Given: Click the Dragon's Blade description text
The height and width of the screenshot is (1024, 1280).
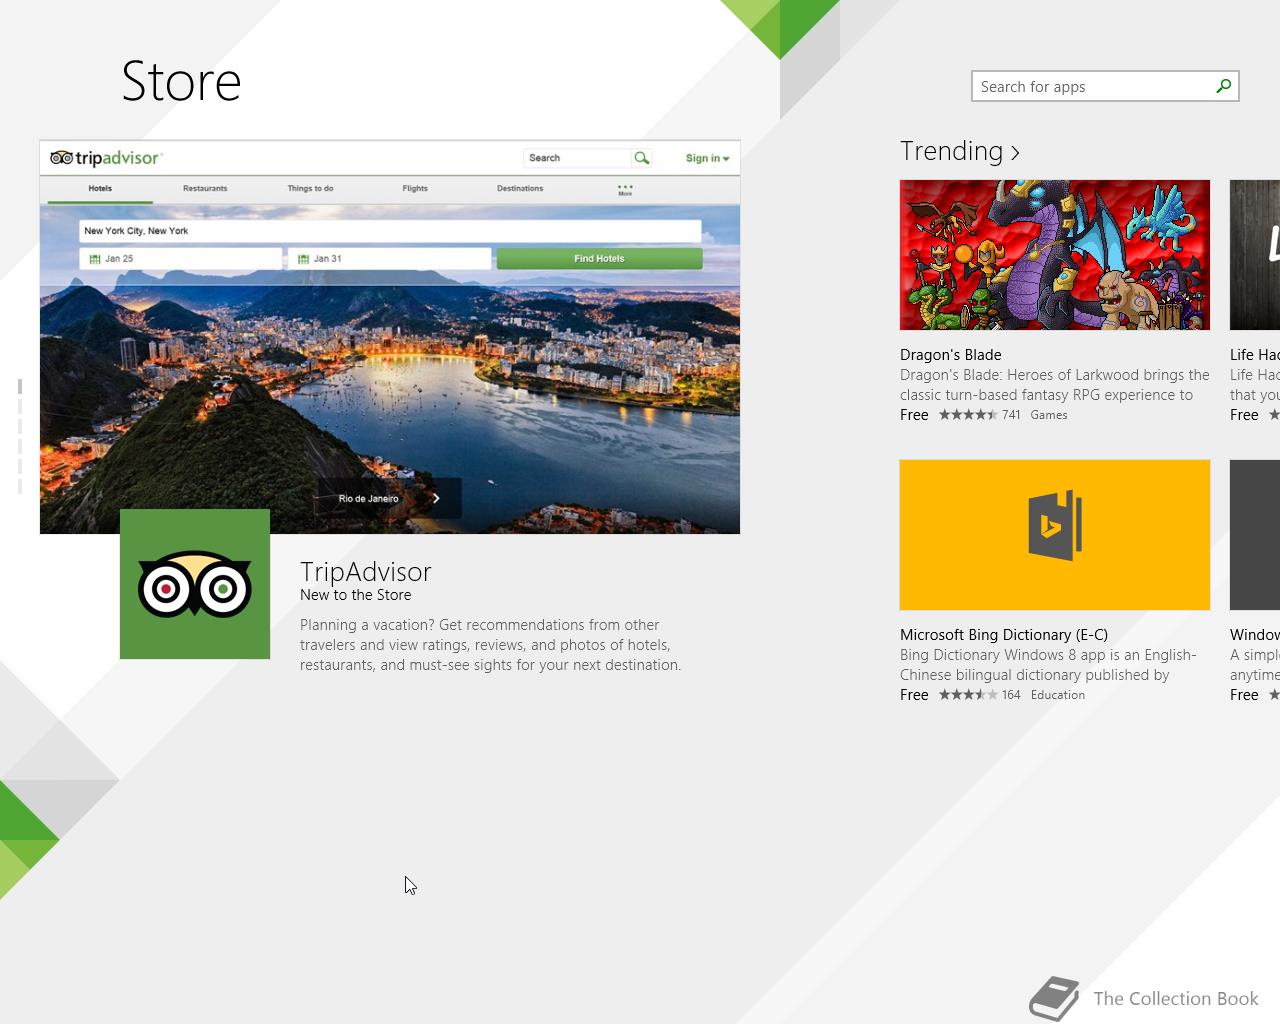Looking at the screenshot, I should coord(1055,385).
